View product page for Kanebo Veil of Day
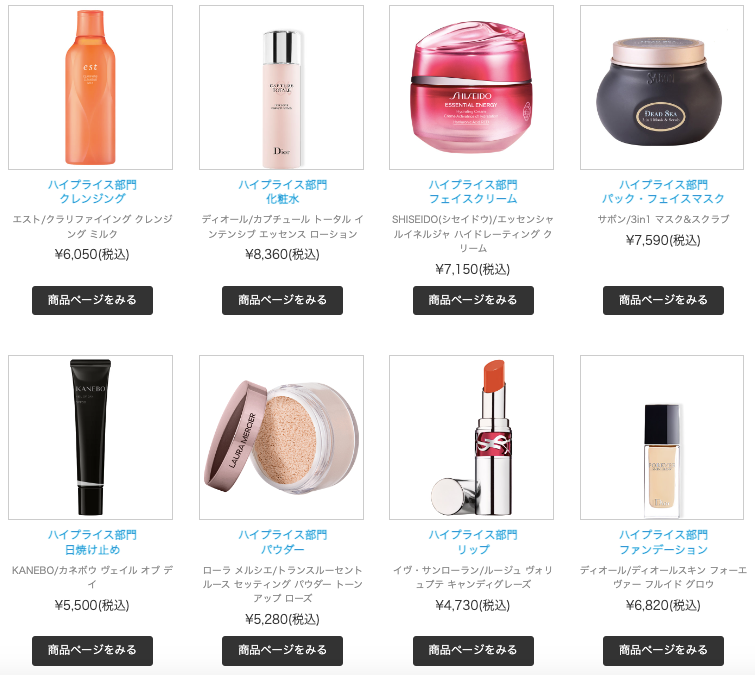 pyautogui.click(x=92, y=650)
